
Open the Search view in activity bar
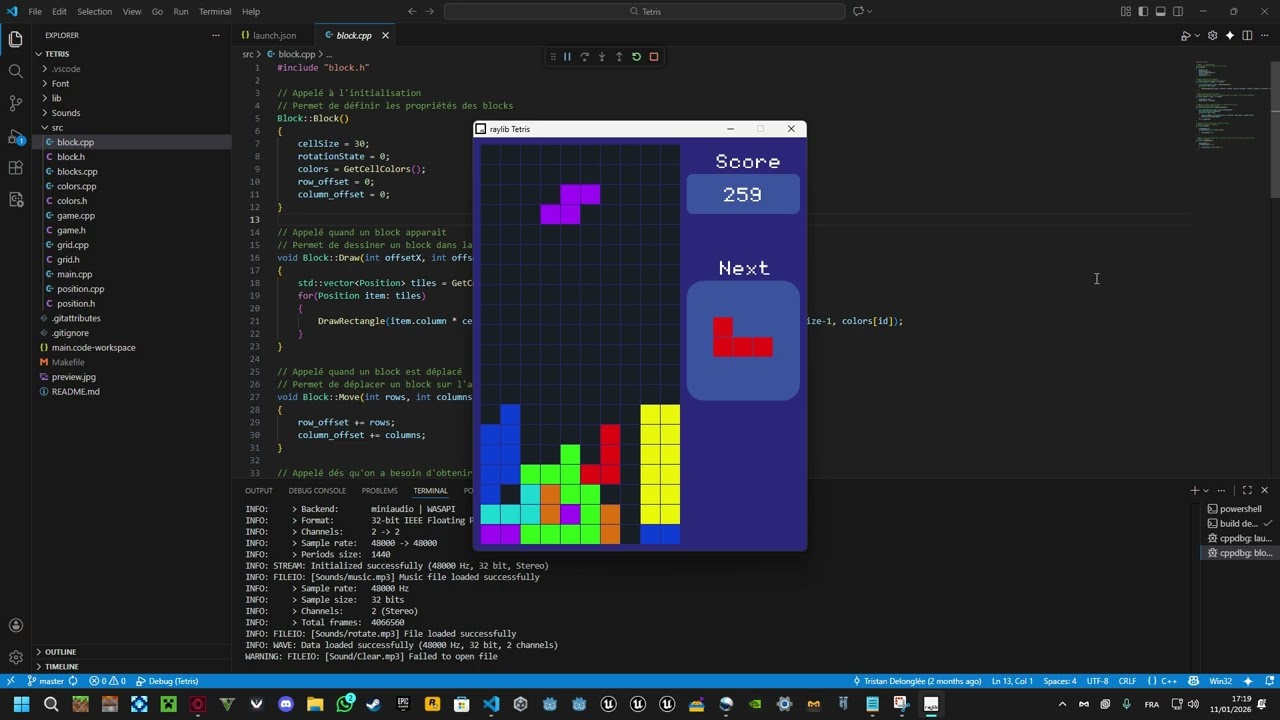point(15,71)
